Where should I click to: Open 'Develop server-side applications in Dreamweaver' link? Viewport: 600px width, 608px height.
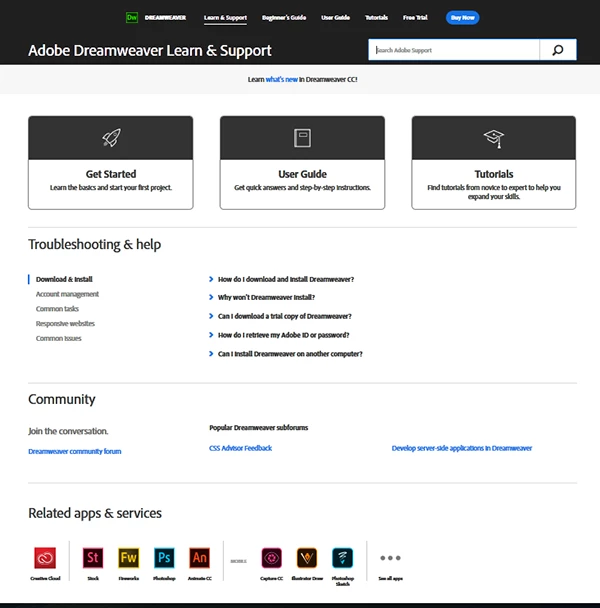(462, 448)
